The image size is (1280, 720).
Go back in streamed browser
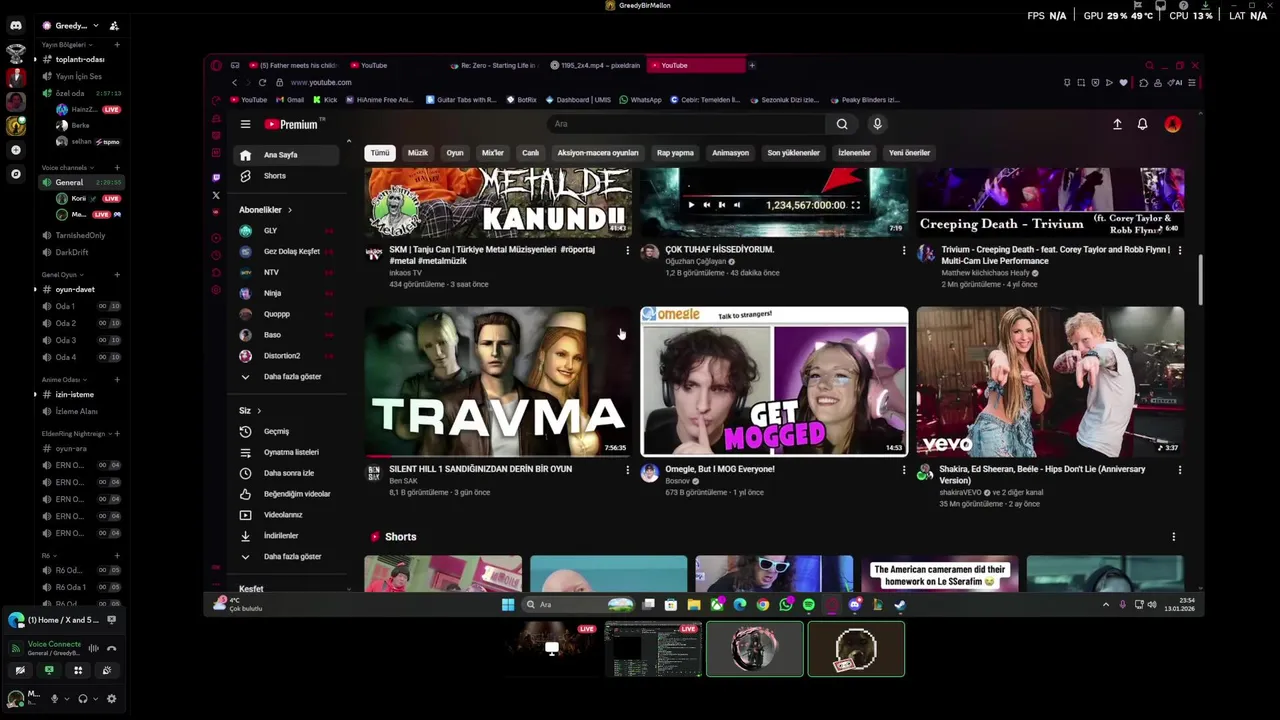pos(235,82)
